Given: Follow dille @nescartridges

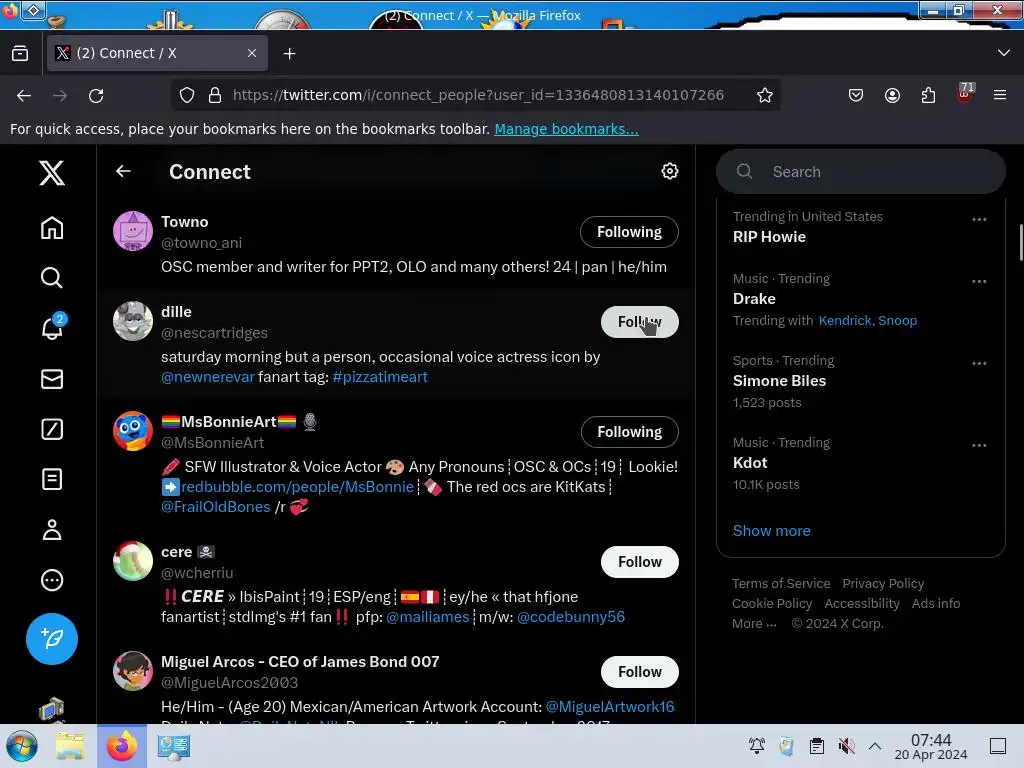Looking at the screenshot, I should coord(639,322).
